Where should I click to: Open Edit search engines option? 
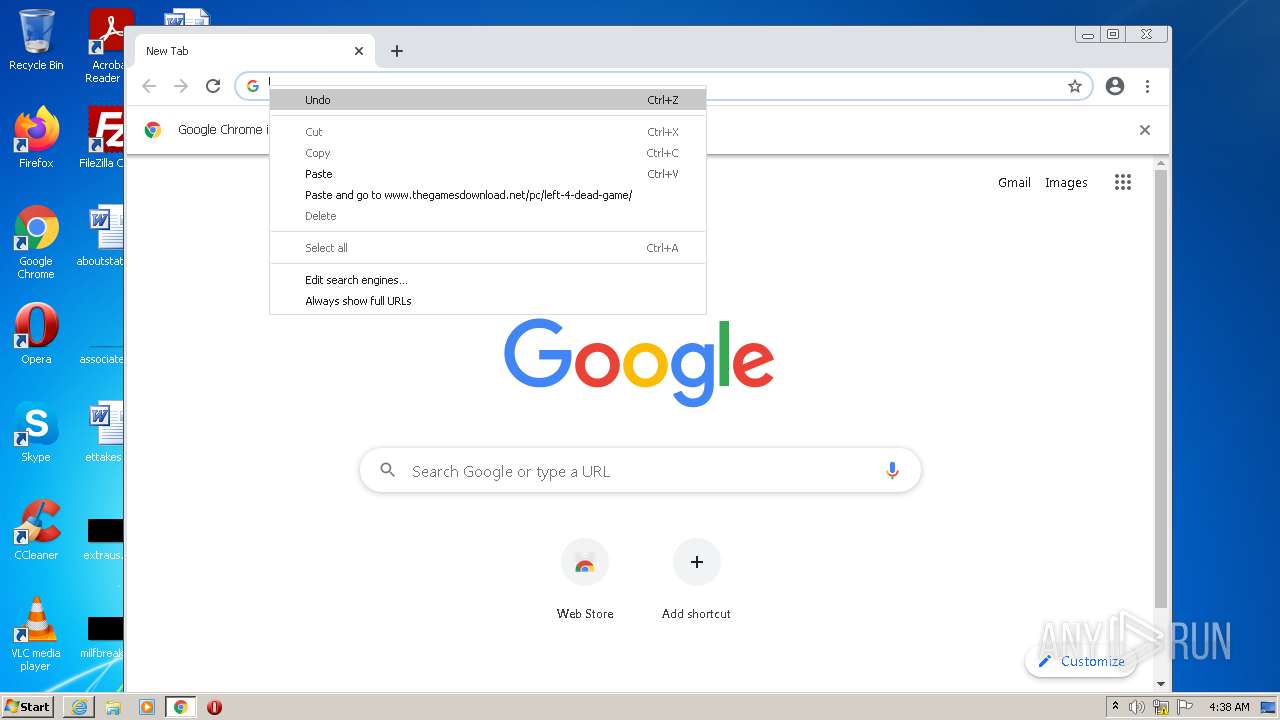(x=488, y=280)
